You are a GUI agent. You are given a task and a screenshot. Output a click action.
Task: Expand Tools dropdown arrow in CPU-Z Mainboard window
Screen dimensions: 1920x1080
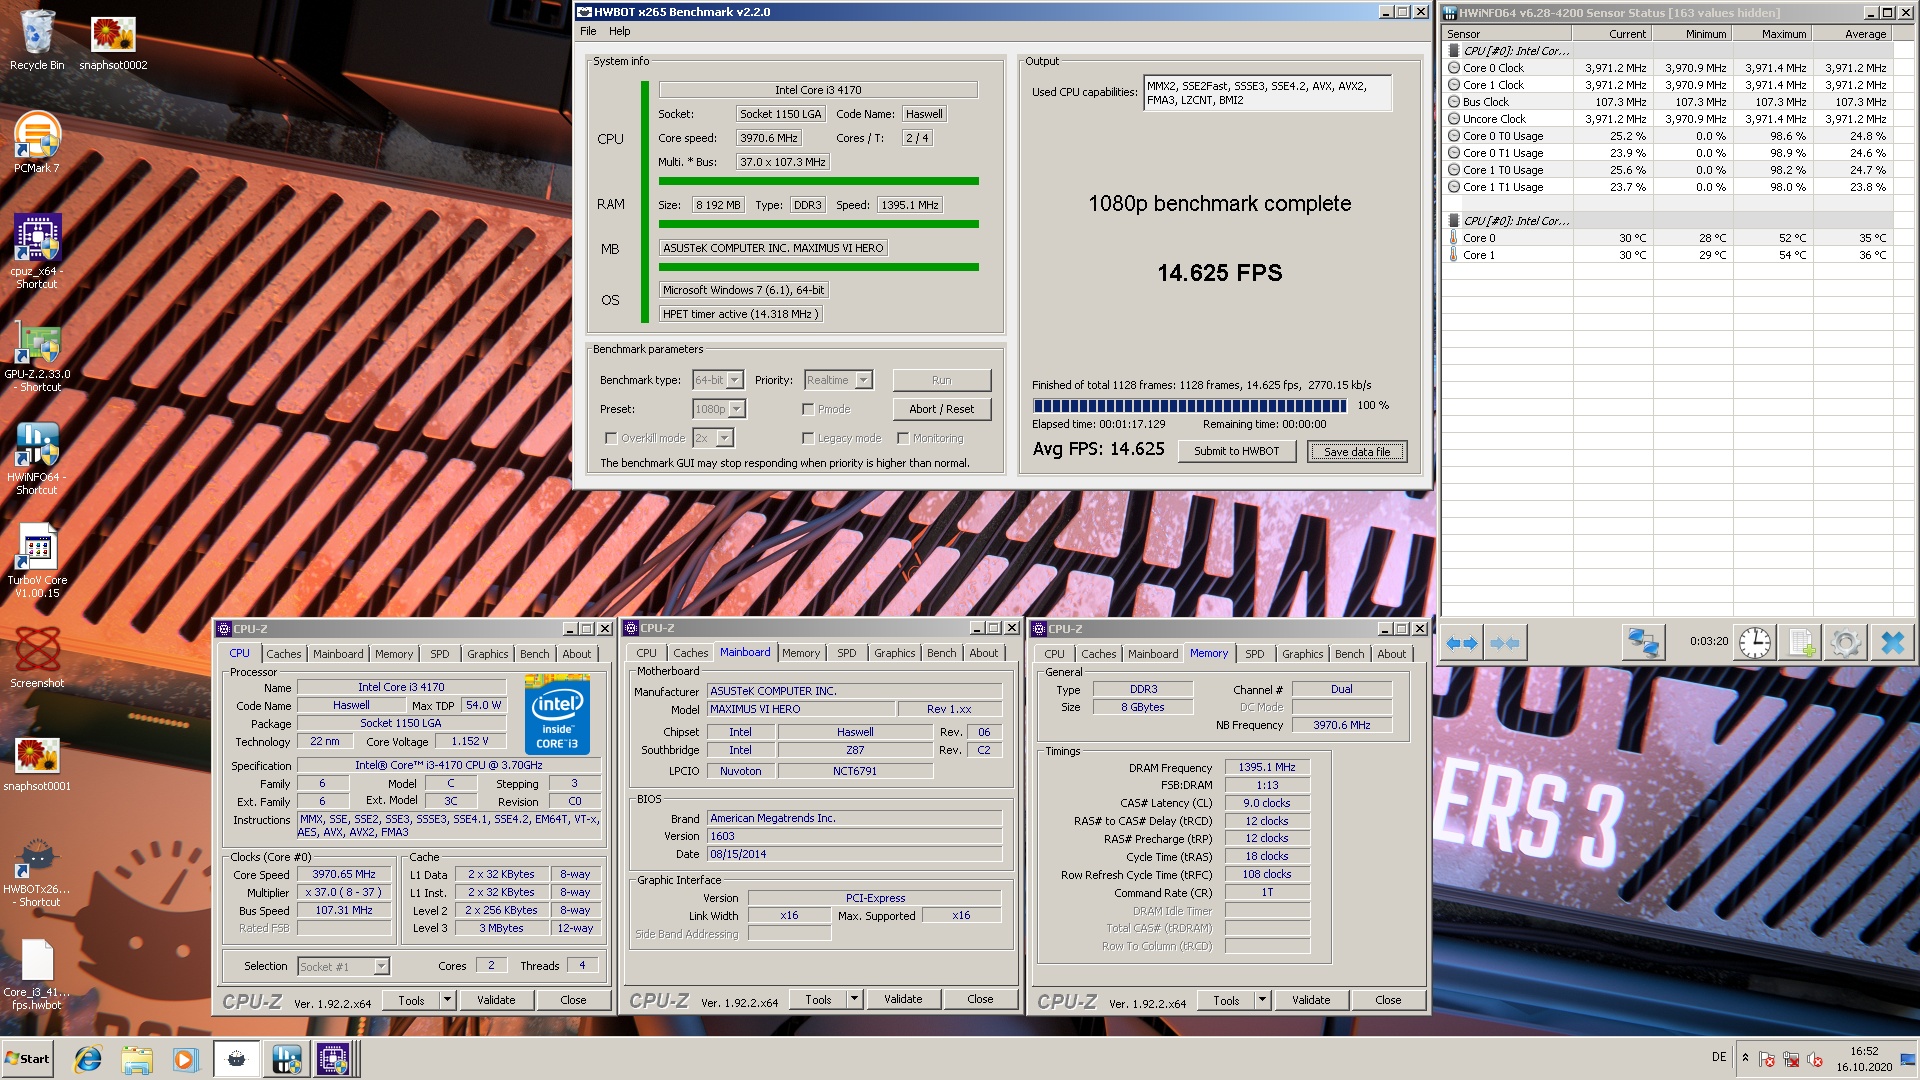click(x=854, y=999)
